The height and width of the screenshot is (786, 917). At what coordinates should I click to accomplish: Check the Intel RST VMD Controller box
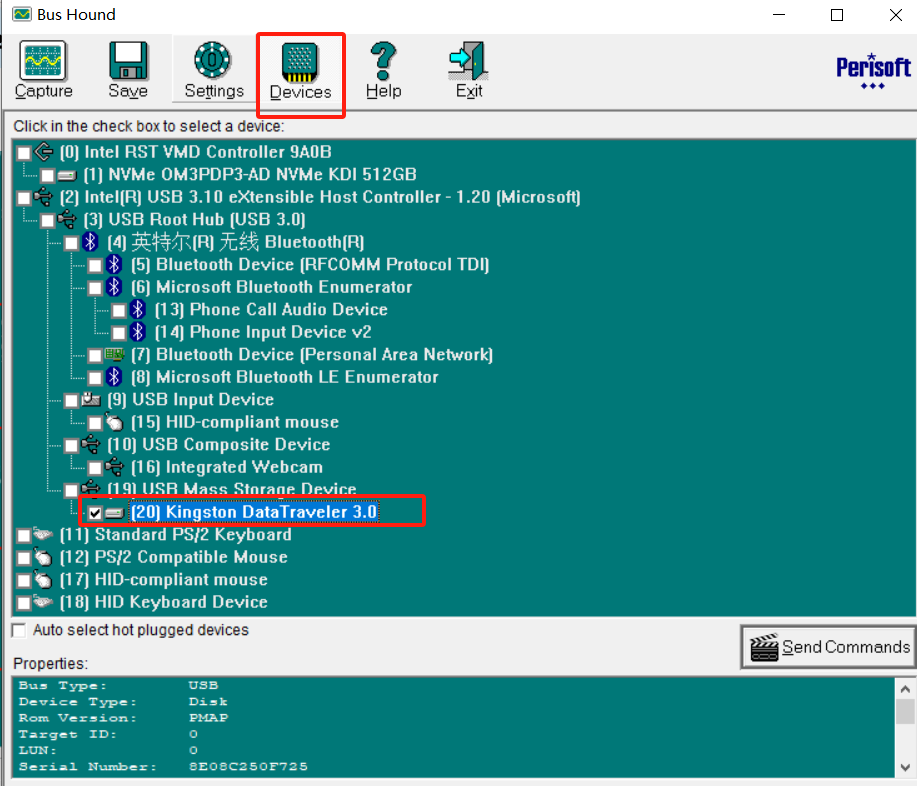[24, 153]
